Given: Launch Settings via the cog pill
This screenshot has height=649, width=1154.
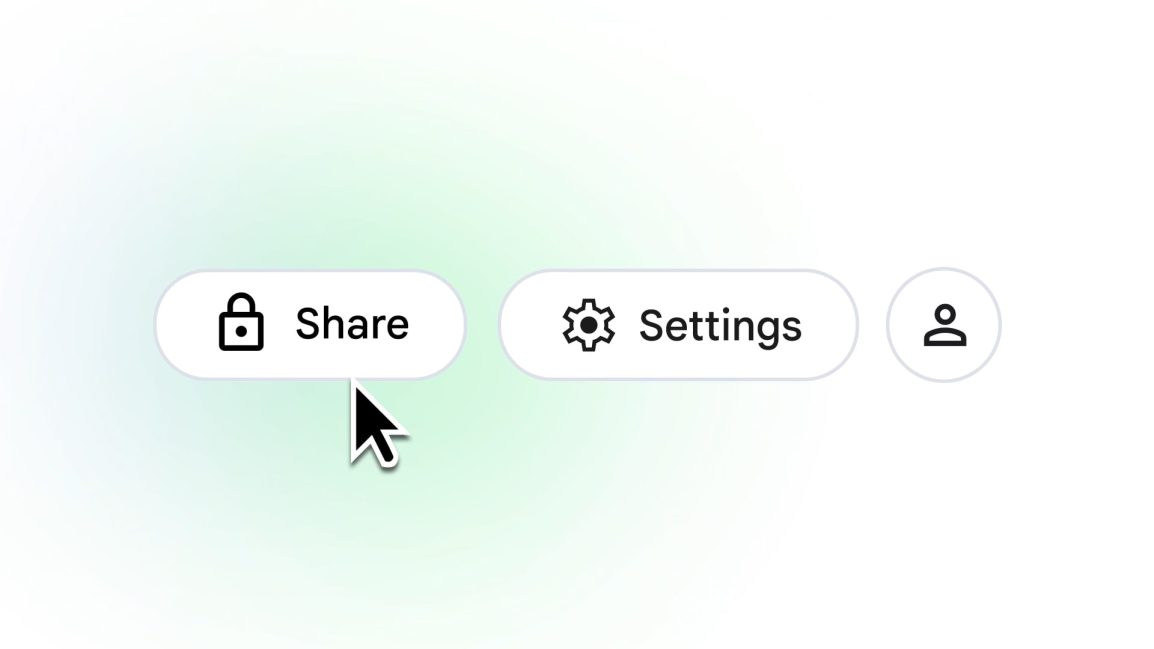Looking at the screenshot, I should (679, 324).
